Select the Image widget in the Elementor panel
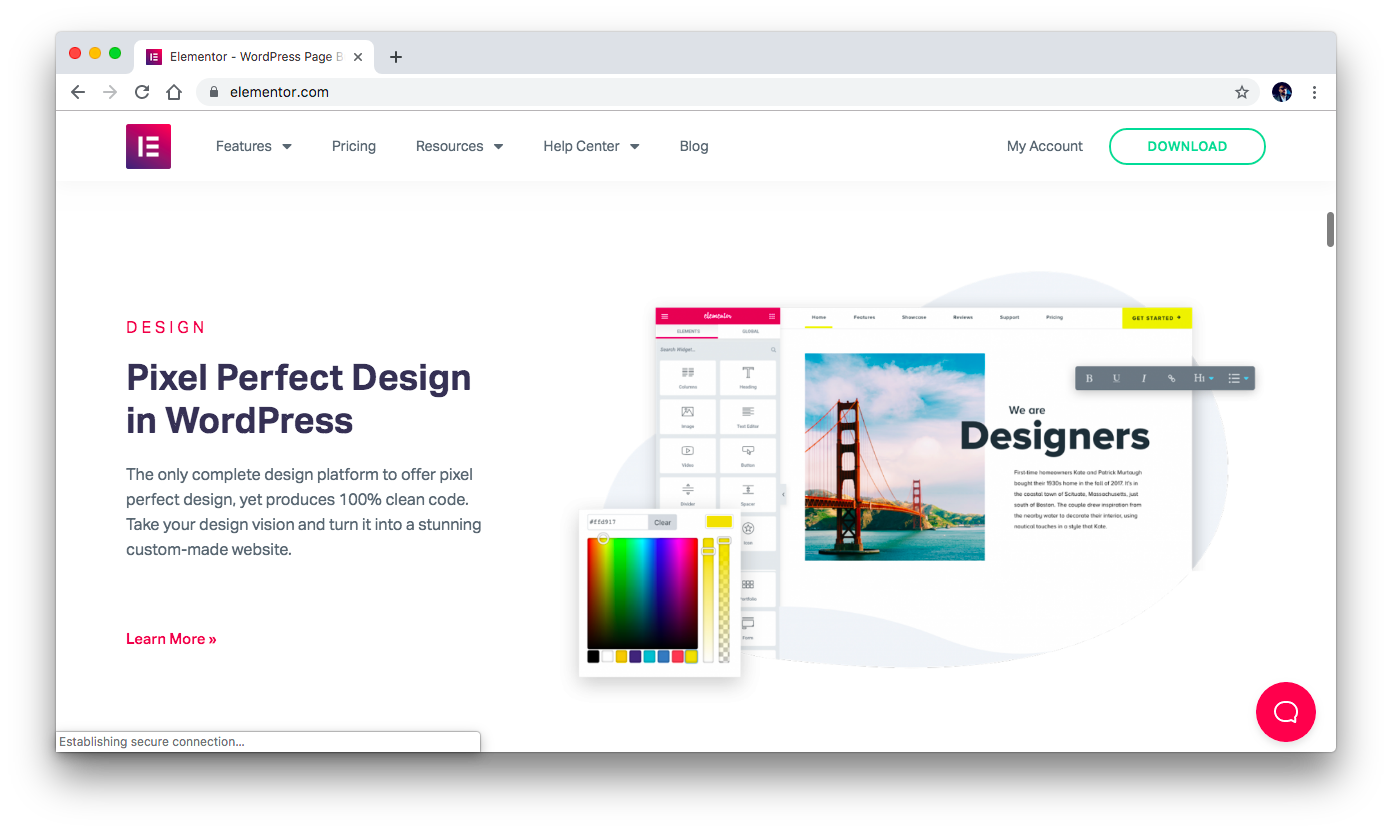The width and height of the screenshot is (1392, 832). [x=688, y=416]
